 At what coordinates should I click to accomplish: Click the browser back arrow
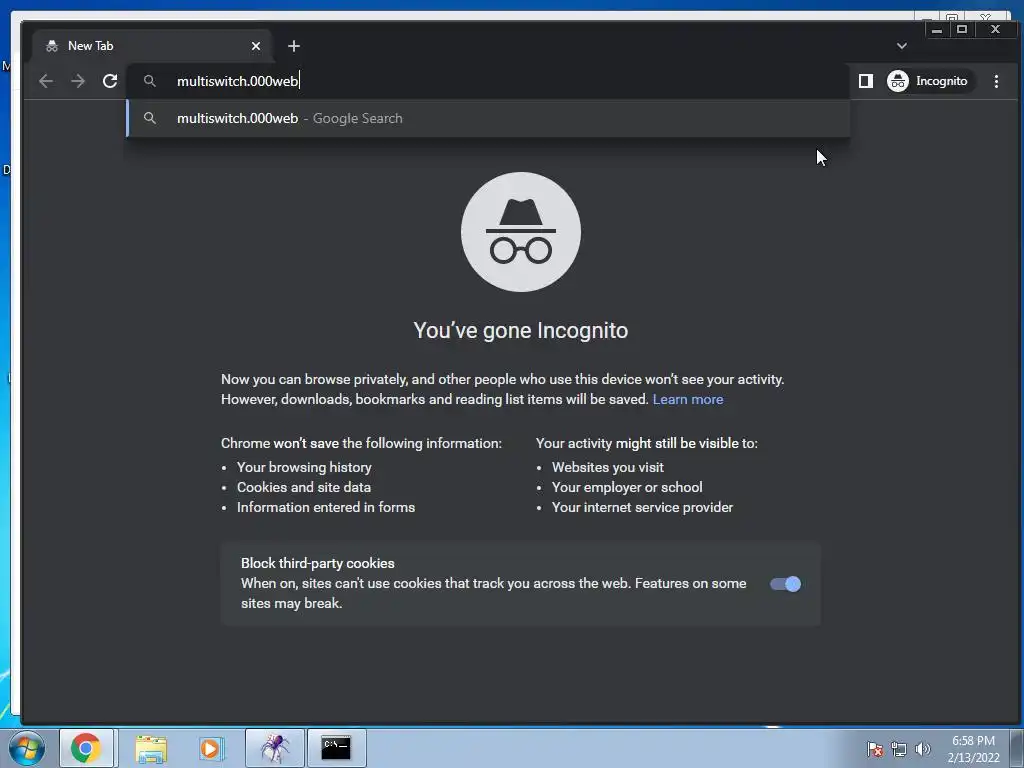46,81
